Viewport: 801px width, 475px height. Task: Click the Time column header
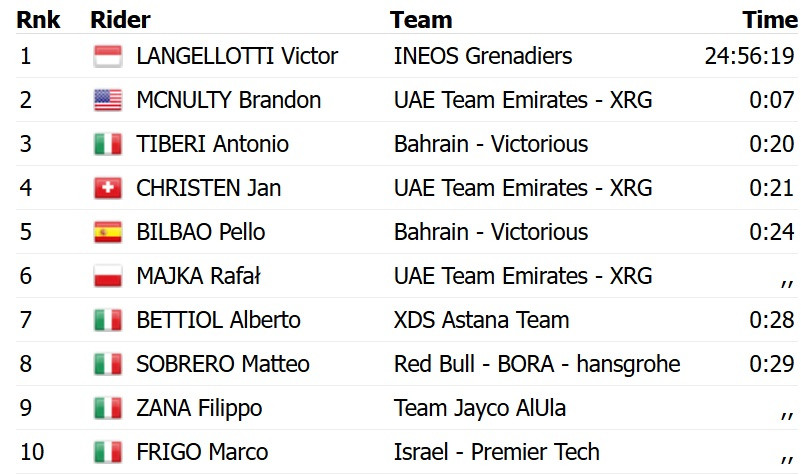(x=769, y=20)
